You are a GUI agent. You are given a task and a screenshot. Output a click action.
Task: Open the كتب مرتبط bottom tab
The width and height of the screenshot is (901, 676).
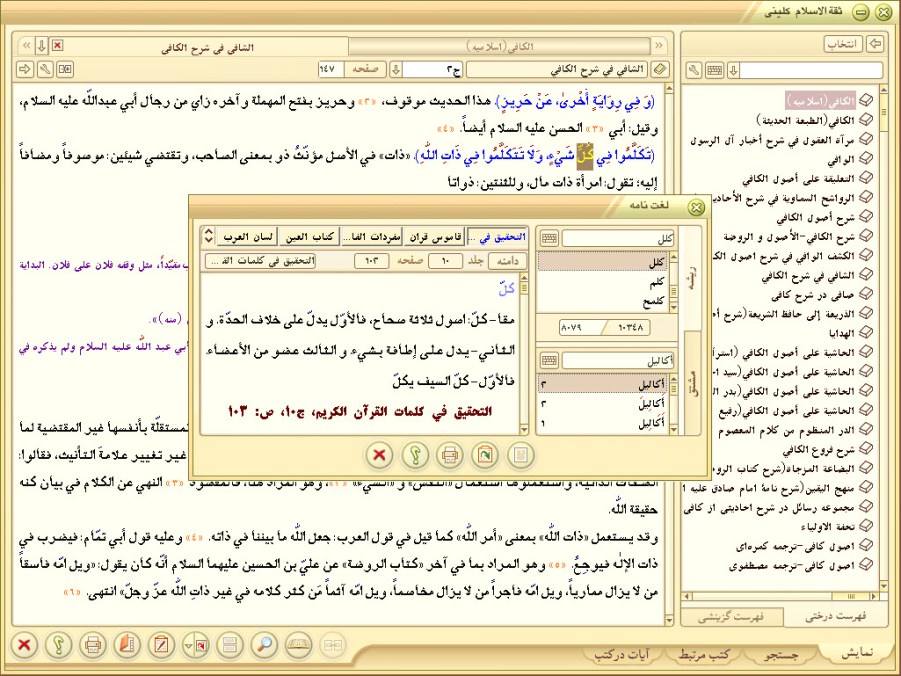click(704, 654)
